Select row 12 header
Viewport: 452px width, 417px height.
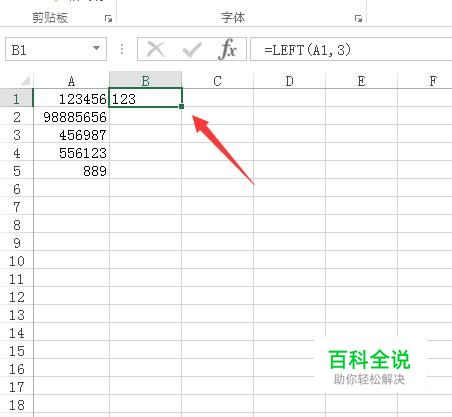[17, 296]
